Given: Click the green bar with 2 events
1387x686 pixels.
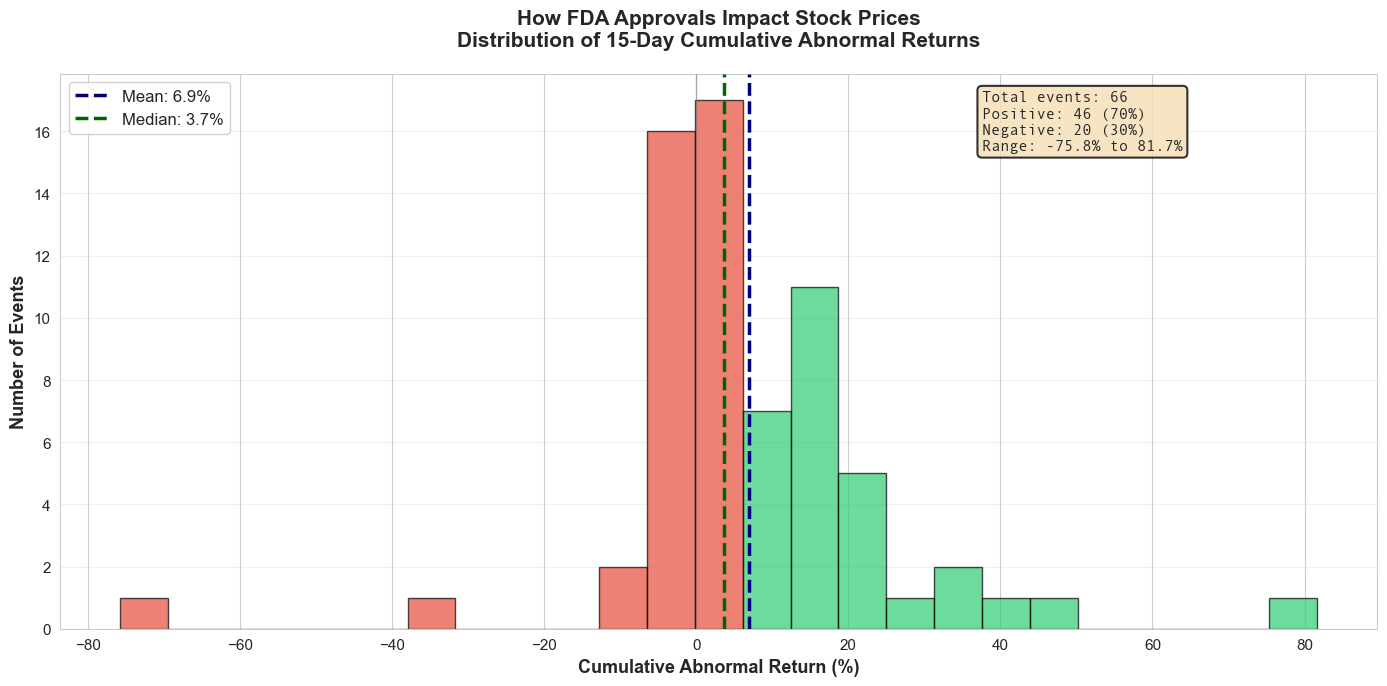Looking at the screenshot, I should [958, 598].
